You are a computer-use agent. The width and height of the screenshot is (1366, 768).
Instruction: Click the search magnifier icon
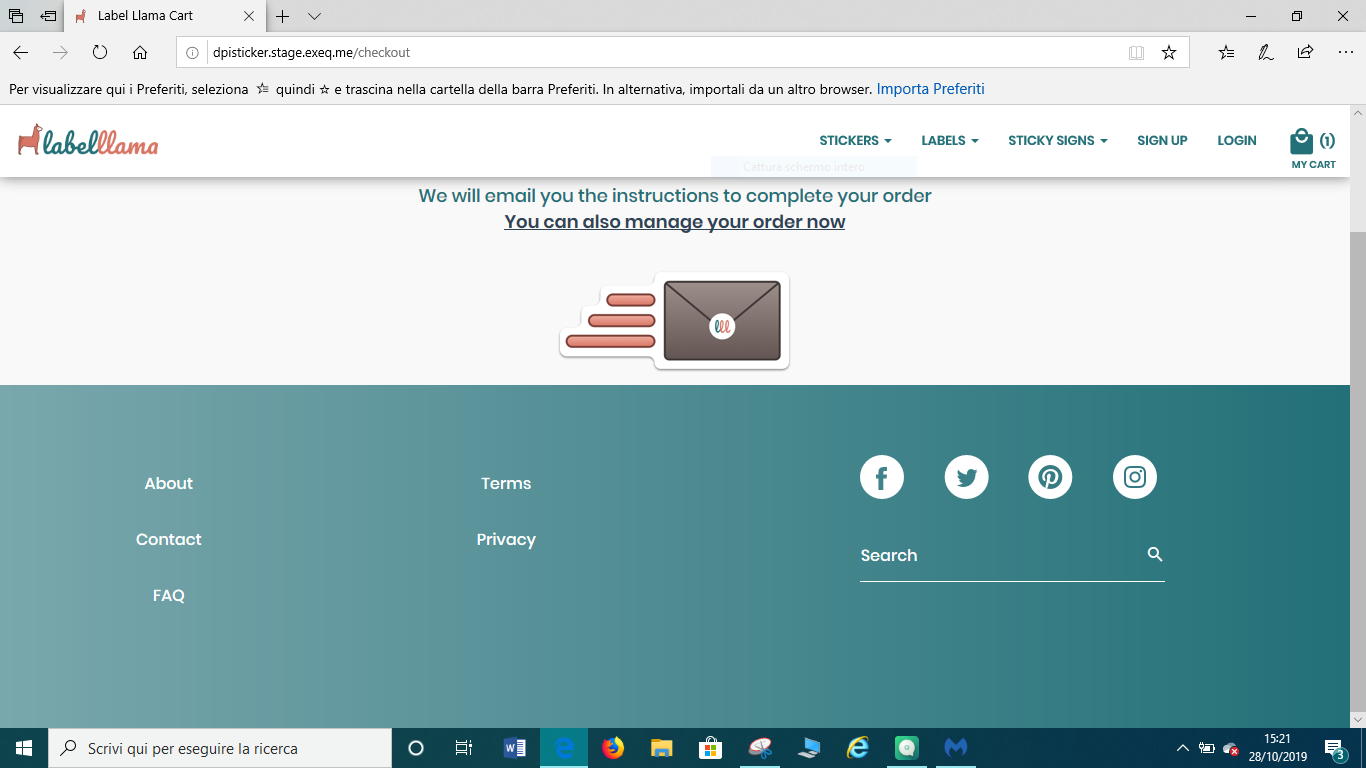1155,554
